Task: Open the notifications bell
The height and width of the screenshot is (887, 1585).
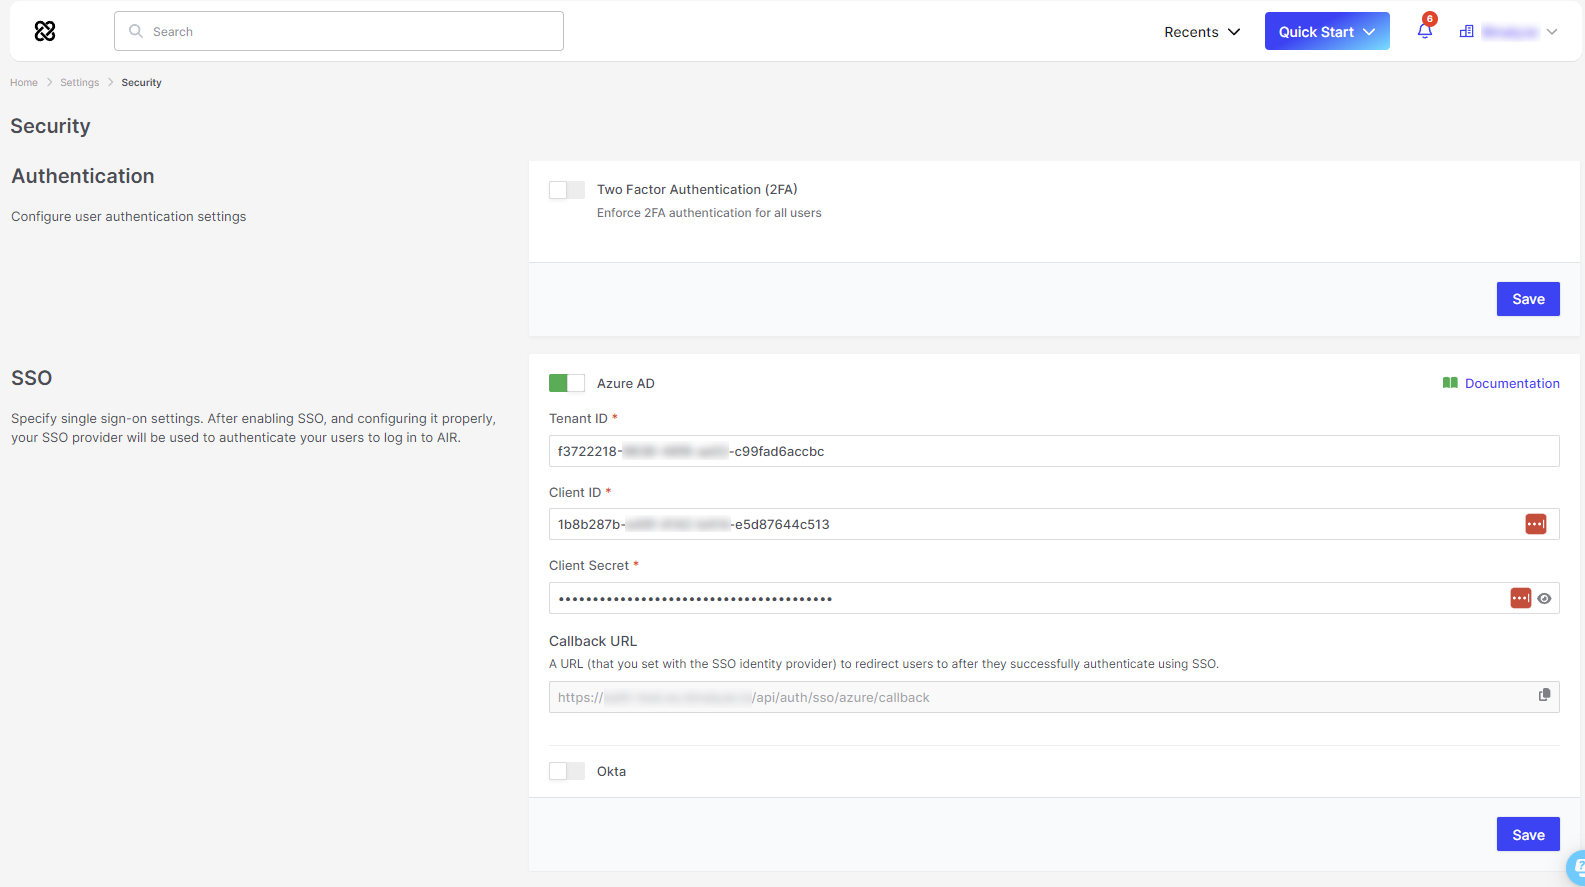Action: pyautogui.click(x=1424, y=31)
